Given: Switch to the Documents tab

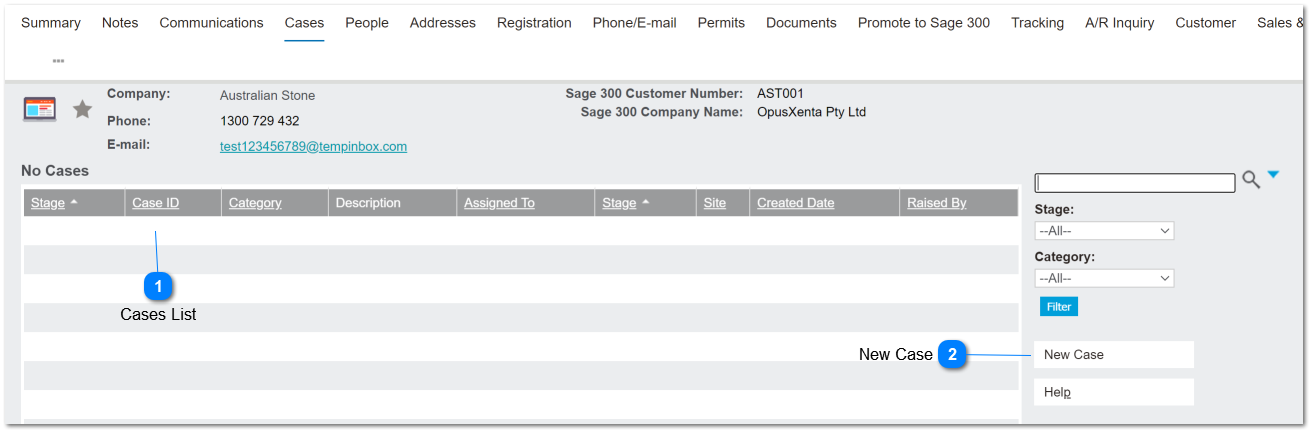Looking at the screenshot, I should (x=801, y=23).
